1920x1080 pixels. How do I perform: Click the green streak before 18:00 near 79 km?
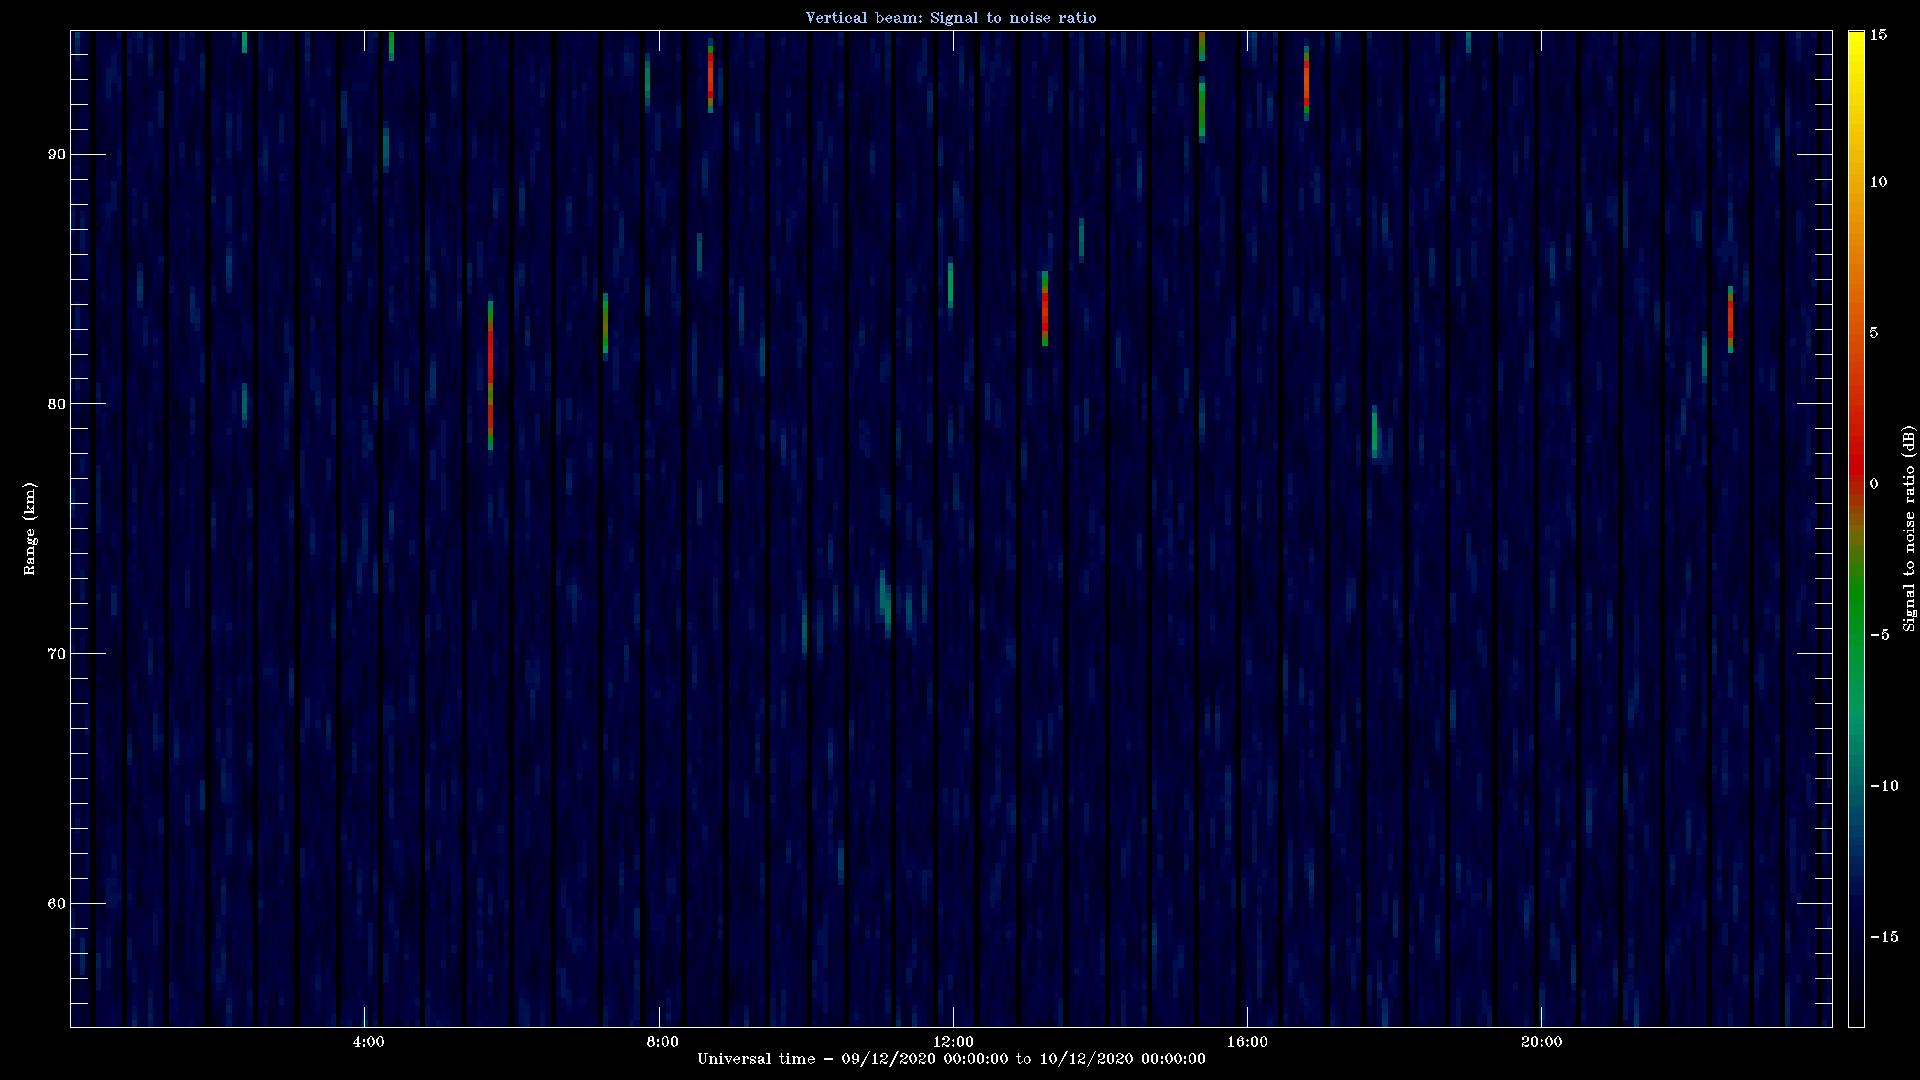point(1375,432)
